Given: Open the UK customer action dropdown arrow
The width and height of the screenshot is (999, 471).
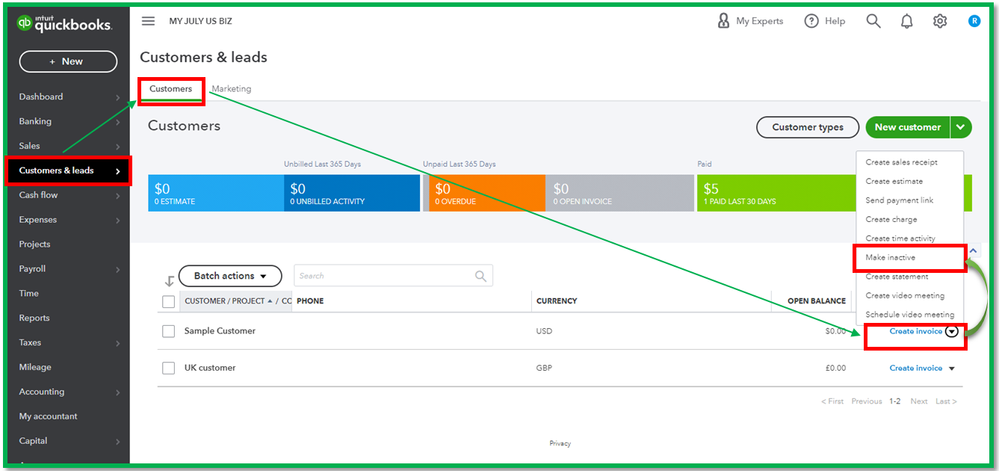Looking at the screenshot, I should [x=952, y=368].
